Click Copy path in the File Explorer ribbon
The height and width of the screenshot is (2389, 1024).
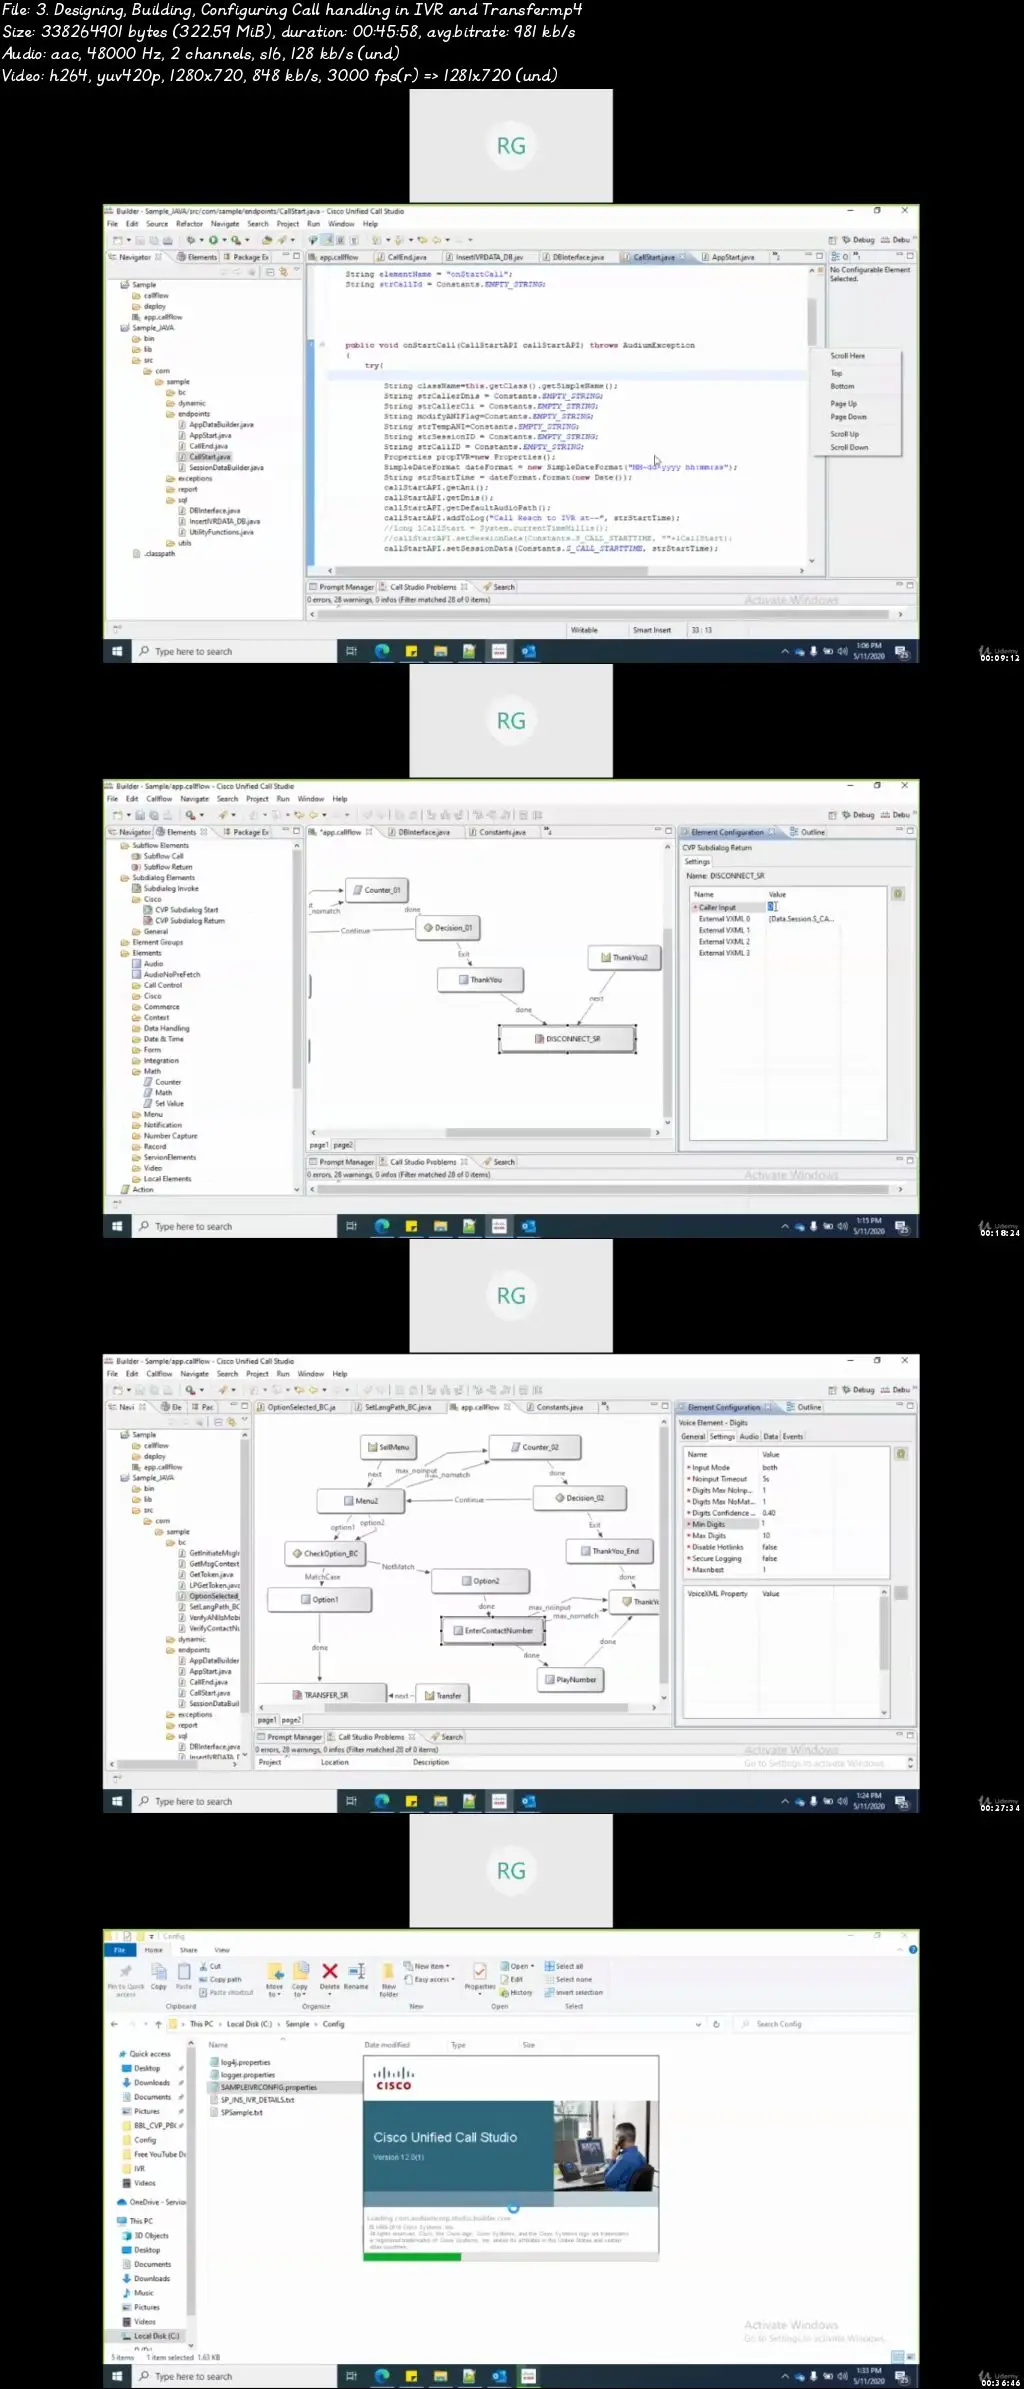click(221, 1979)
